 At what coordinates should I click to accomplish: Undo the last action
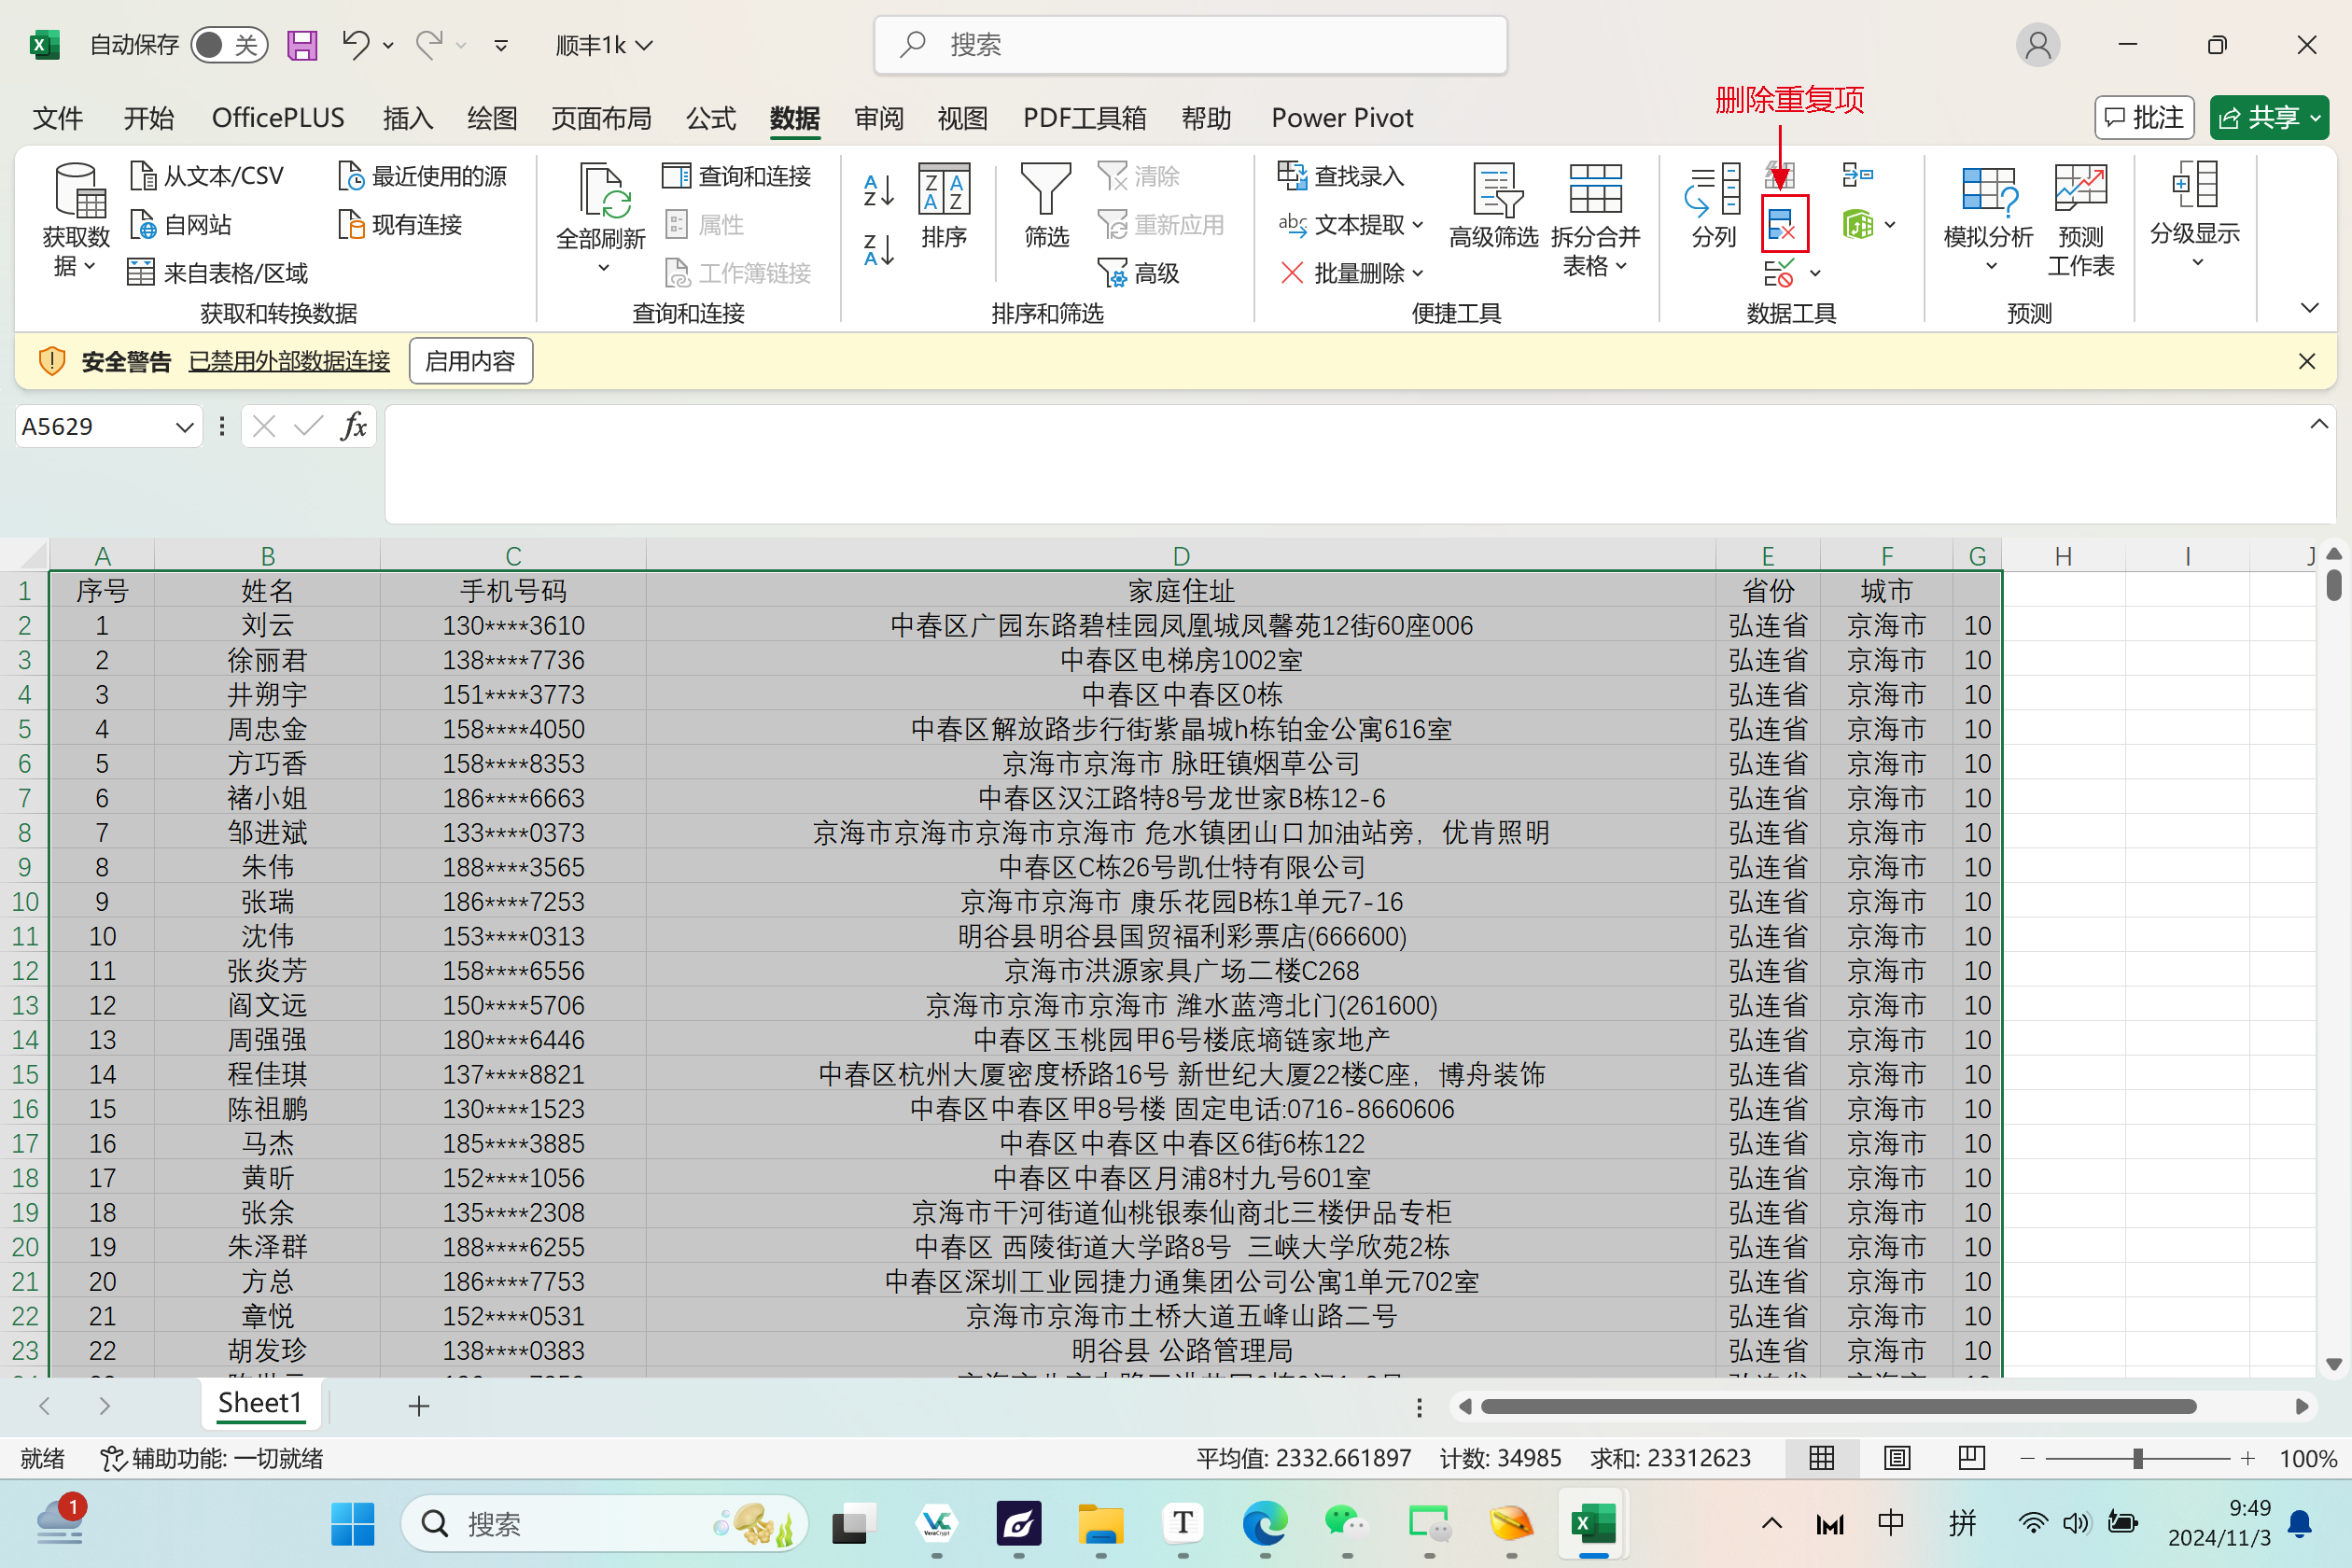coord(356,44)
